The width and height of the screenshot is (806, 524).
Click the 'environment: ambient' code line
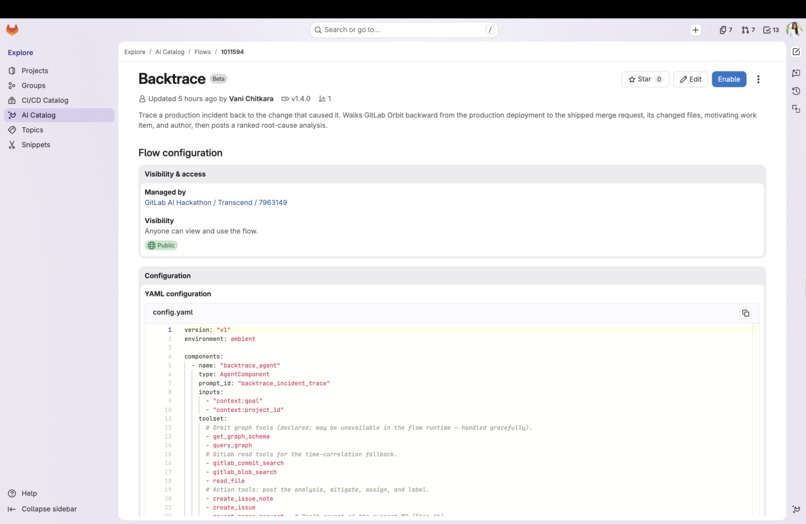(220, 339)
